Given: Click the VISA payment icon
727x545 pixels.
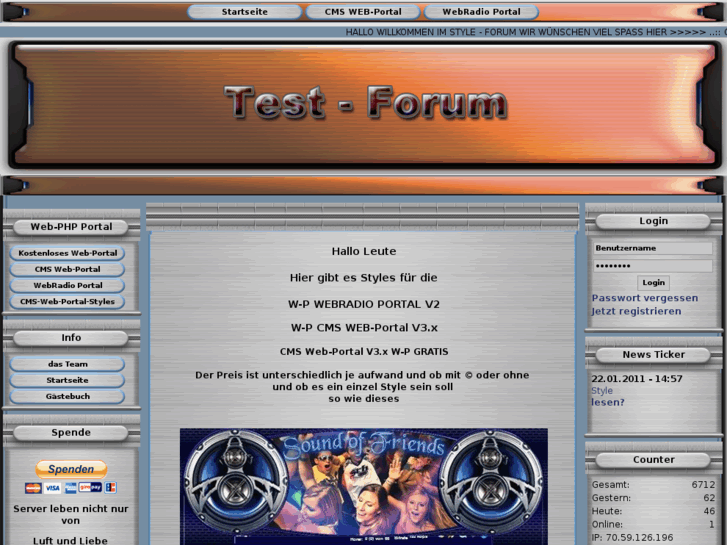Looking at the screenshot, I should tap(52, 488).
